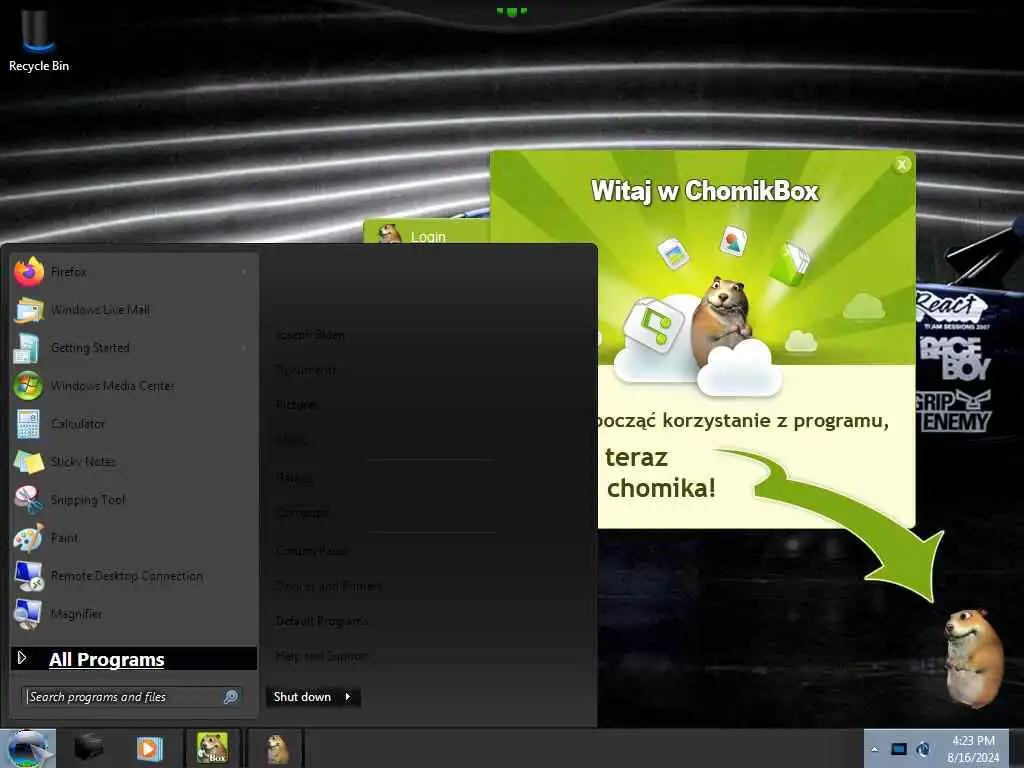Open Music in the Start menu
1024x768 pixels.
292,441
